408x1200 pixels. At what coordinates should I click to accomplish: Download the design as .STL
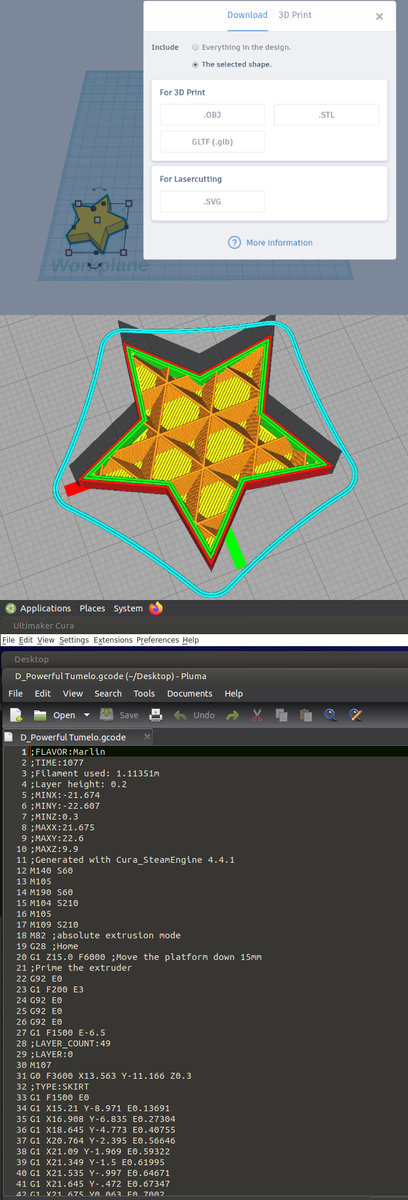point(326,115)
